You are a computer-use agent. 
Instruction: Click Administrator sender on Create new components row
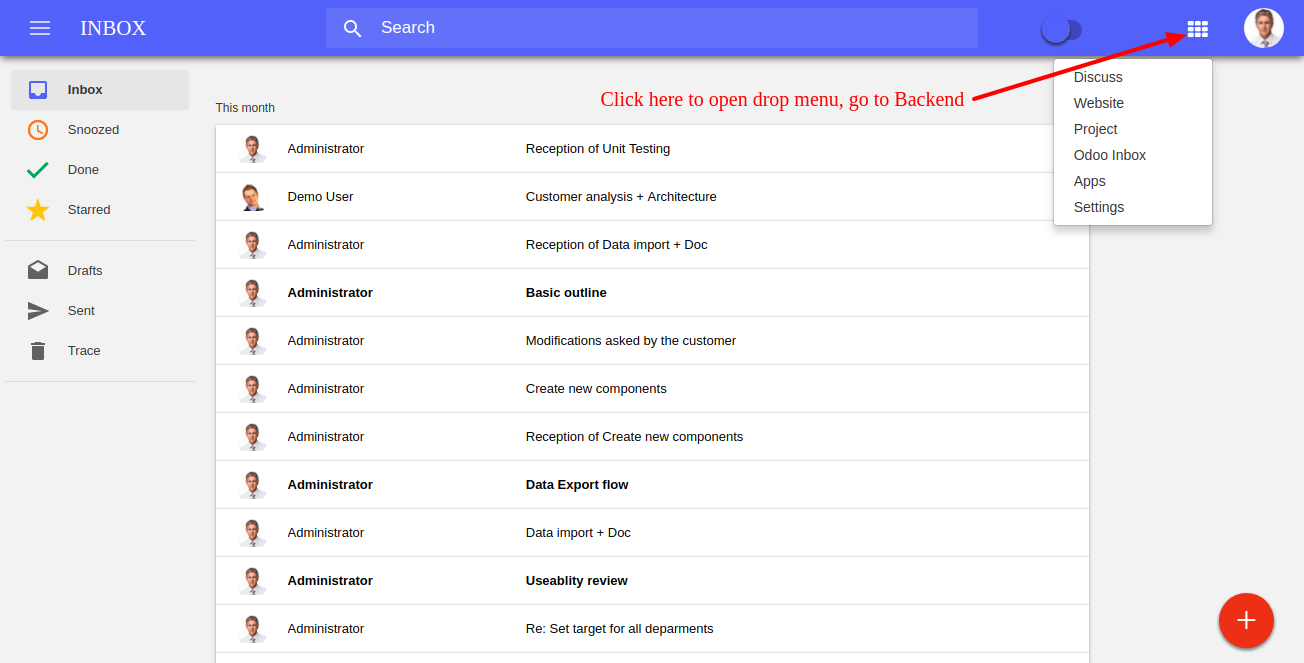(326, 389)
